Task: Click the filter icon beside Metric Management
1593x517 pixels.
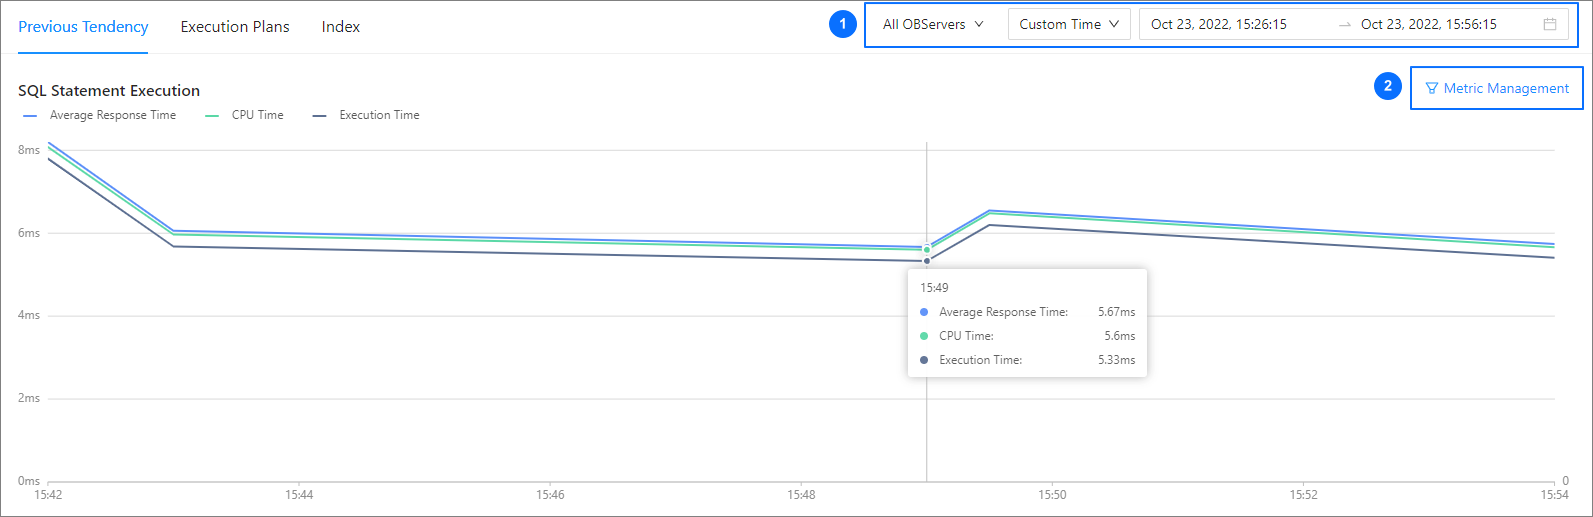Action: pos(1432,88)
